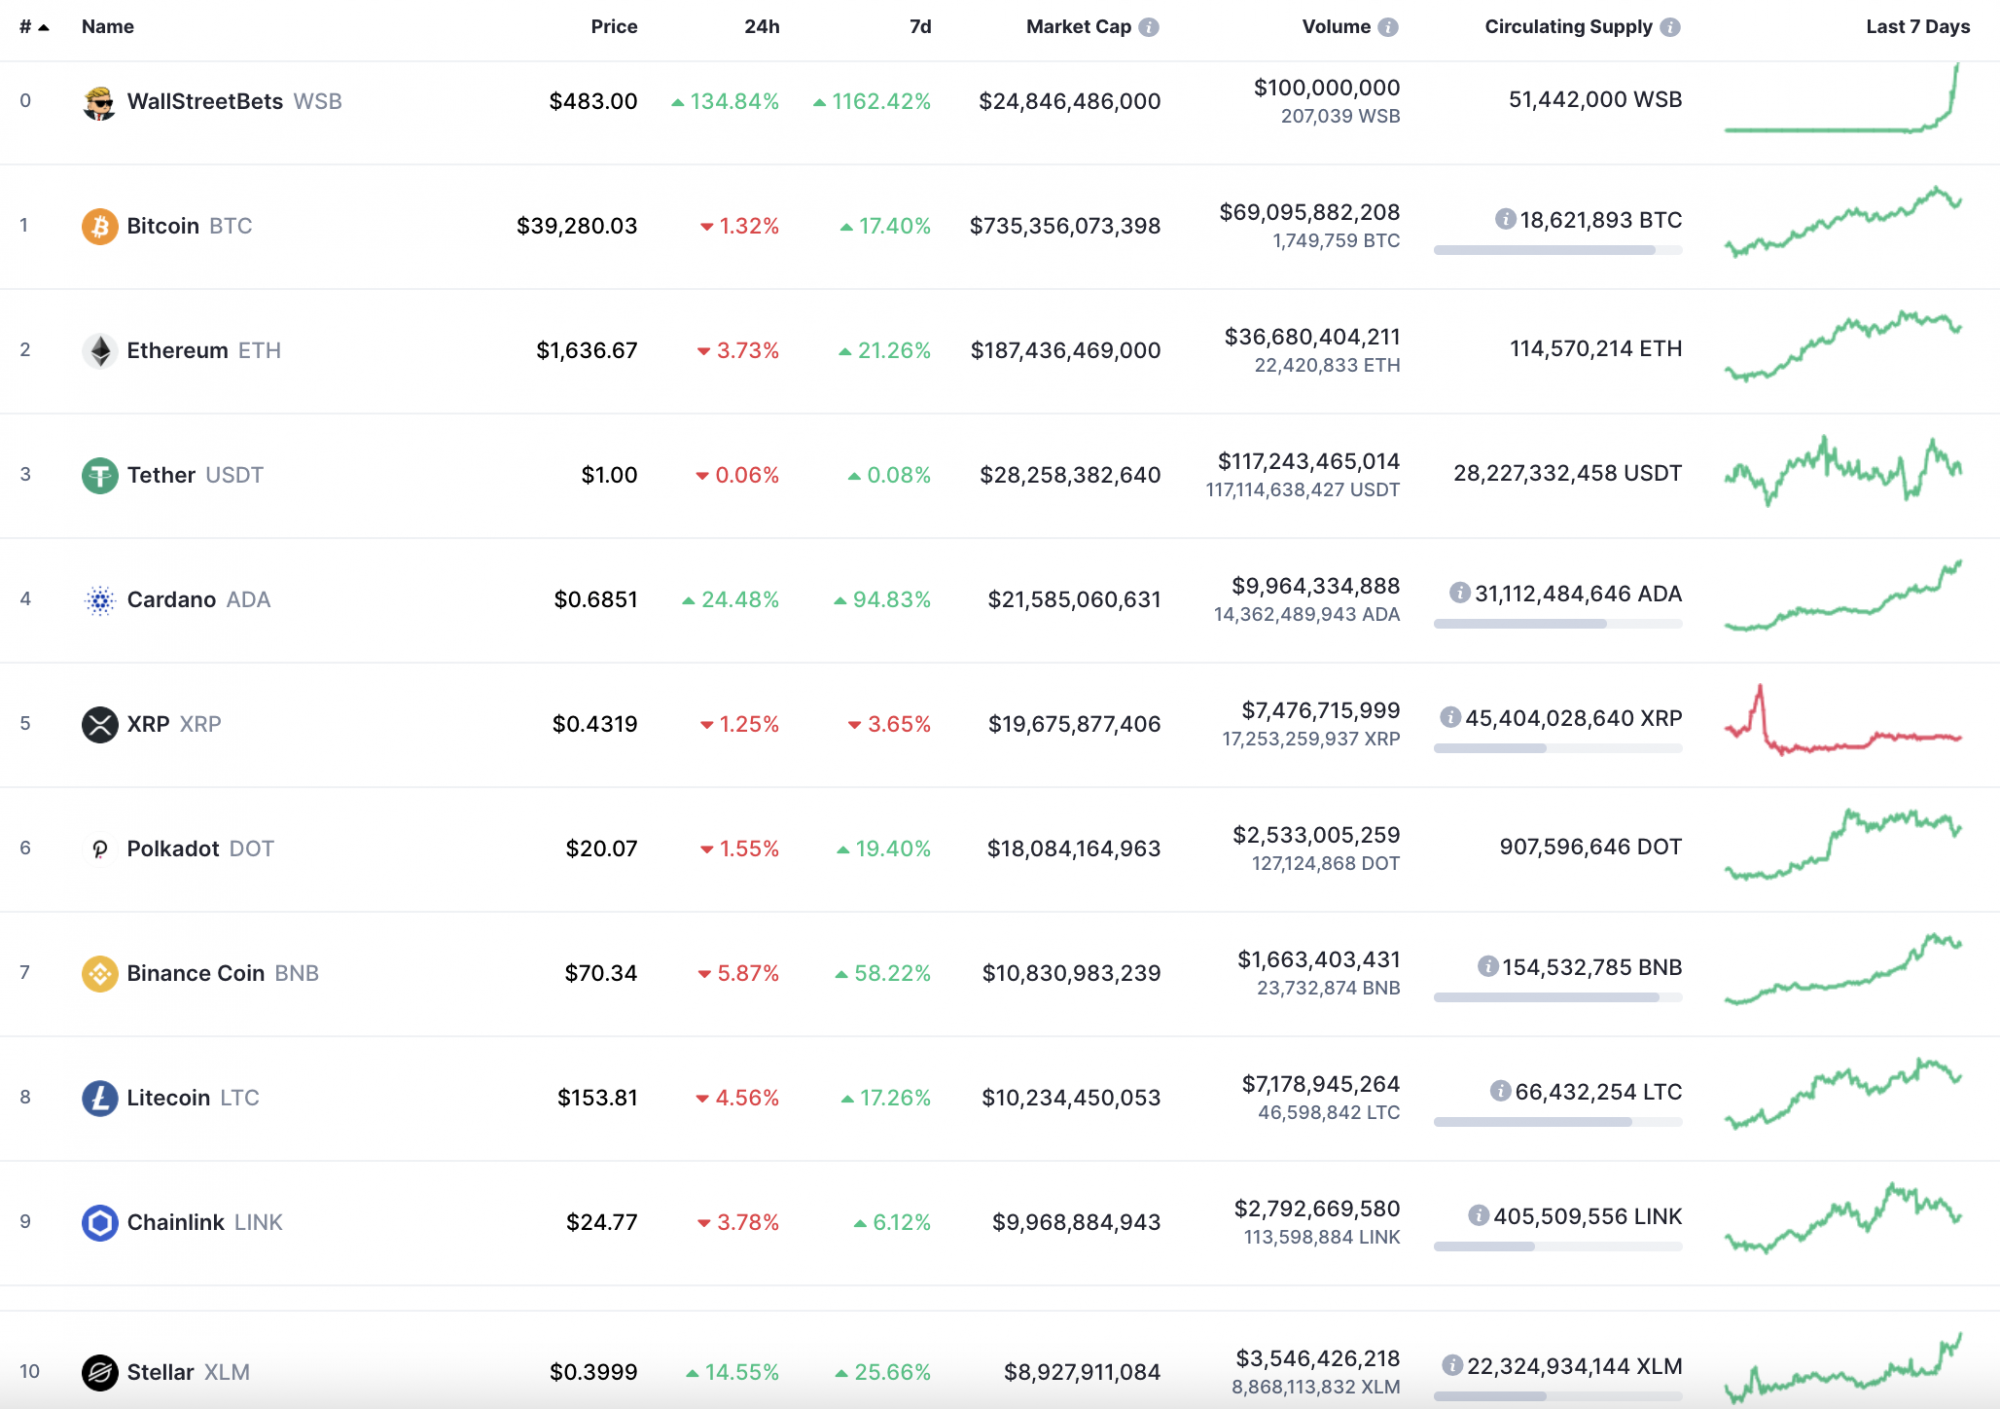Open the Binance Coin BNB page
This screenshot has width=2000, height=1409.
coord(223,973)
